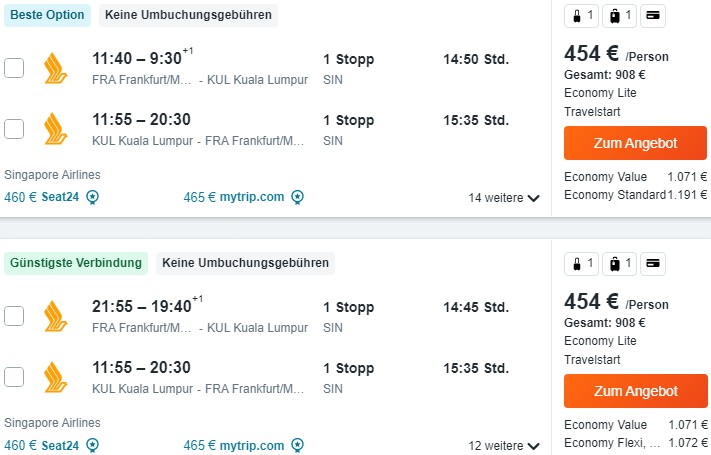Expand the 14 weitere offers list
Image resolution: width=711 pixels, height=455 pixels.
[504, 198]
